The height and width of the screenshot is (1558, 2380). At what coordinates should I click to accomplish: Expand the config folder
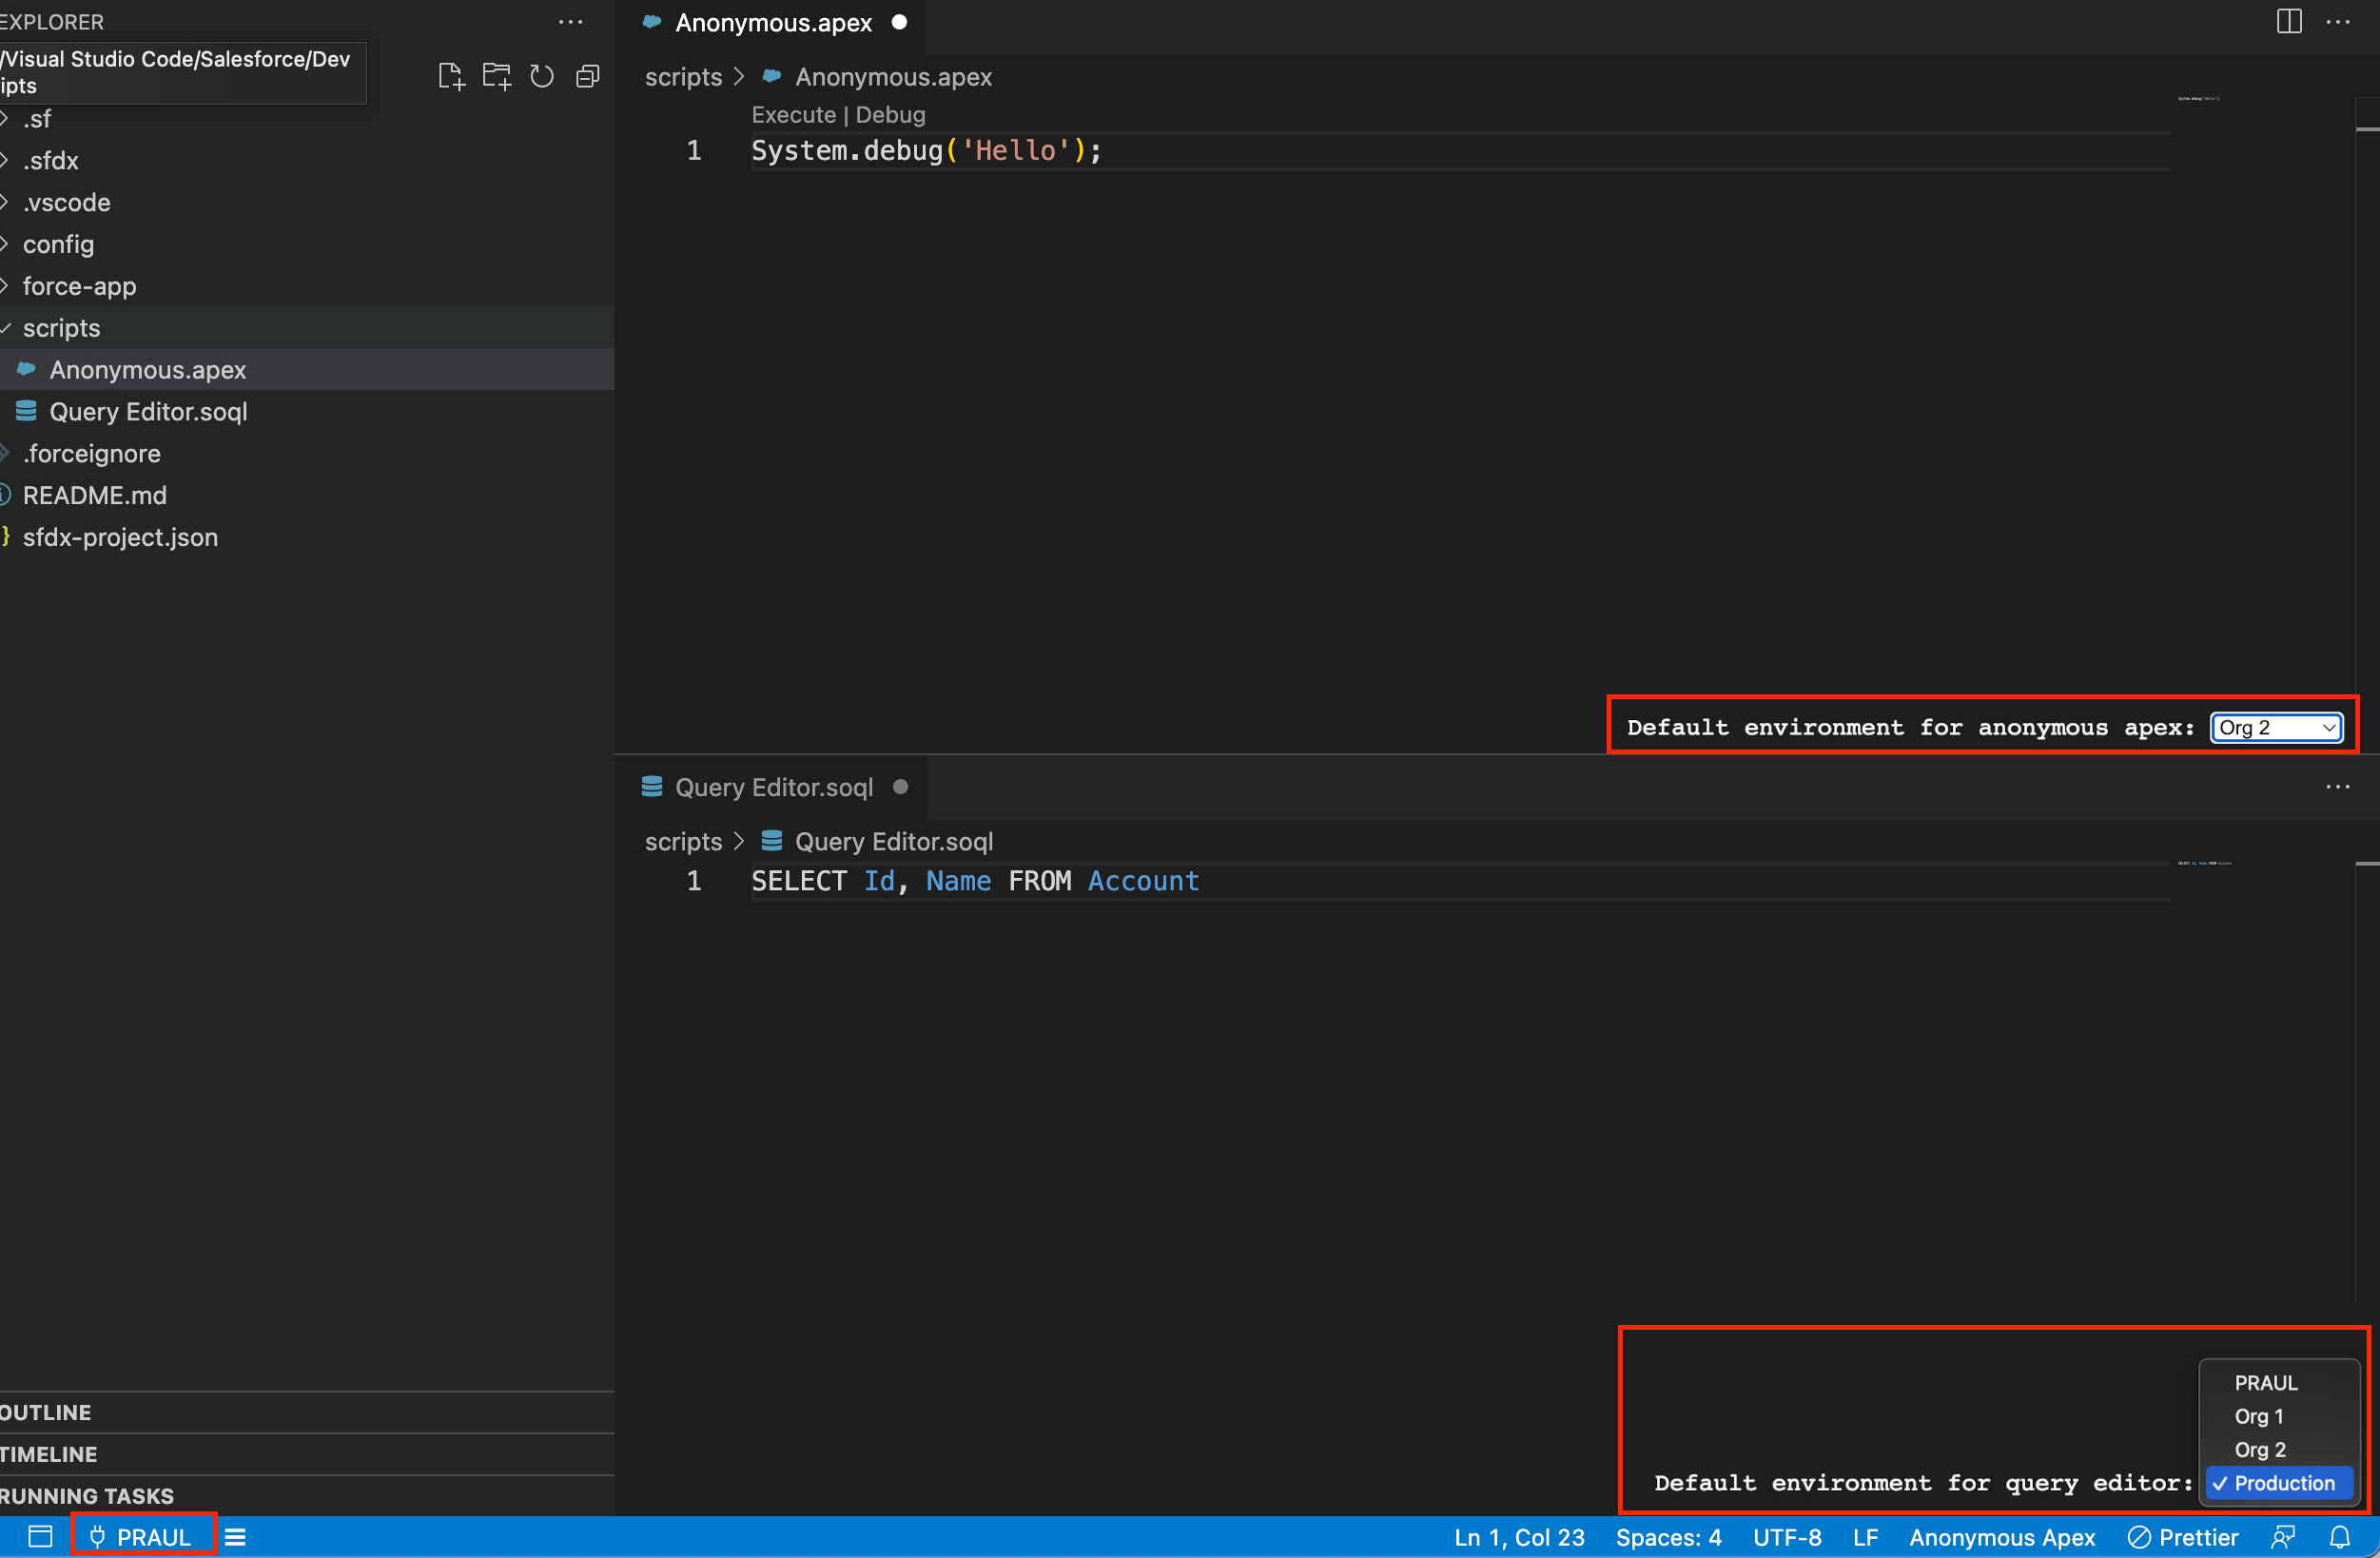point(58,244)
